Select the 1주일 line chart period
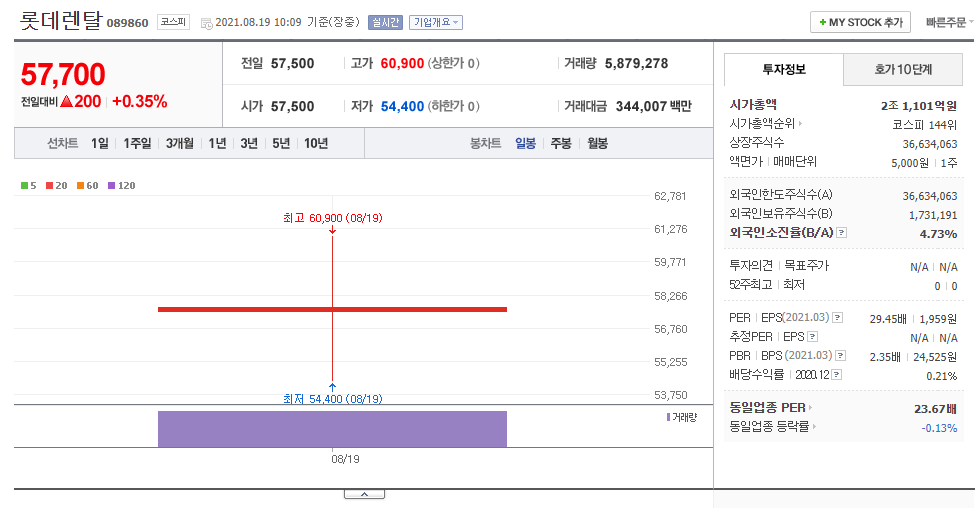 click(x=137, y=143)
